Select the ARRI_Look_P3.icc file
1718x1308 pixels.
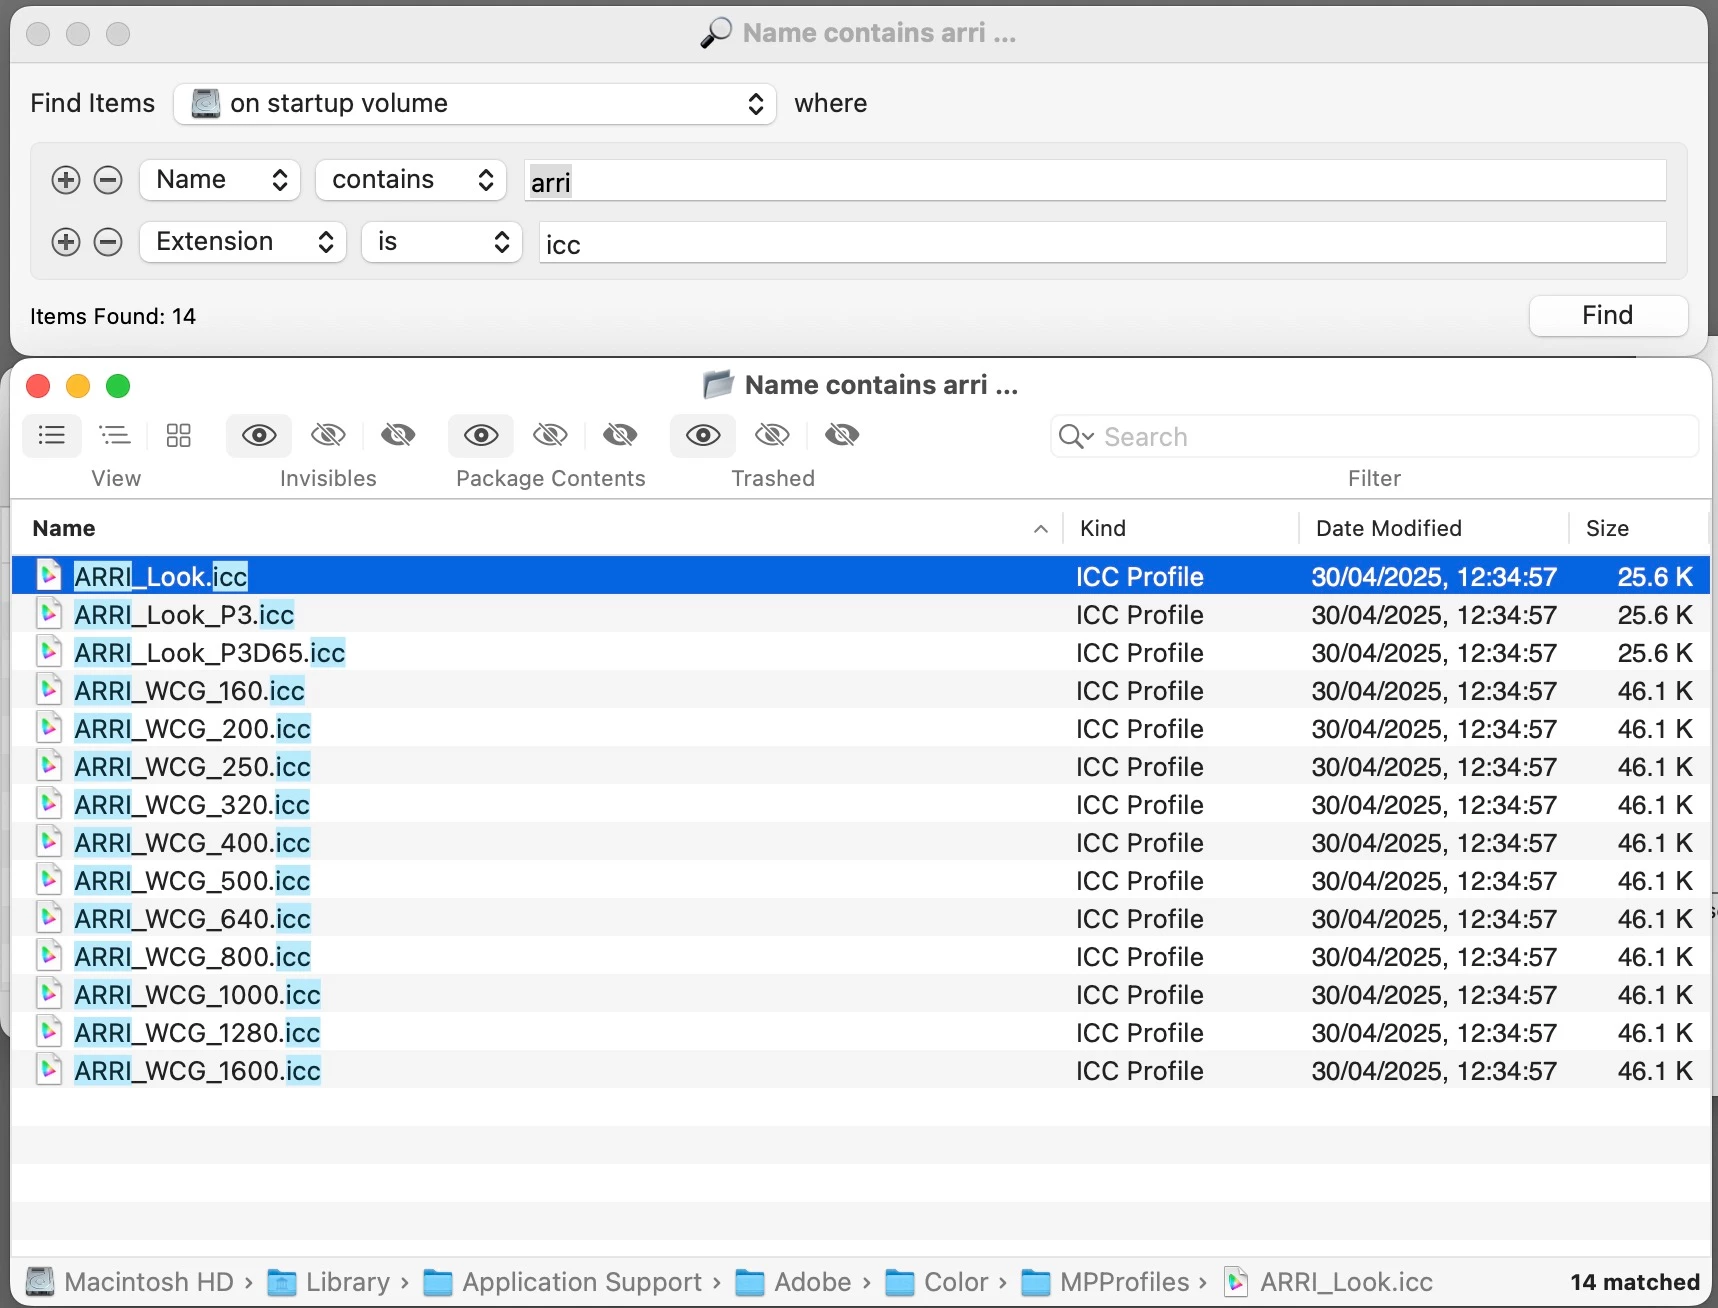861,614
